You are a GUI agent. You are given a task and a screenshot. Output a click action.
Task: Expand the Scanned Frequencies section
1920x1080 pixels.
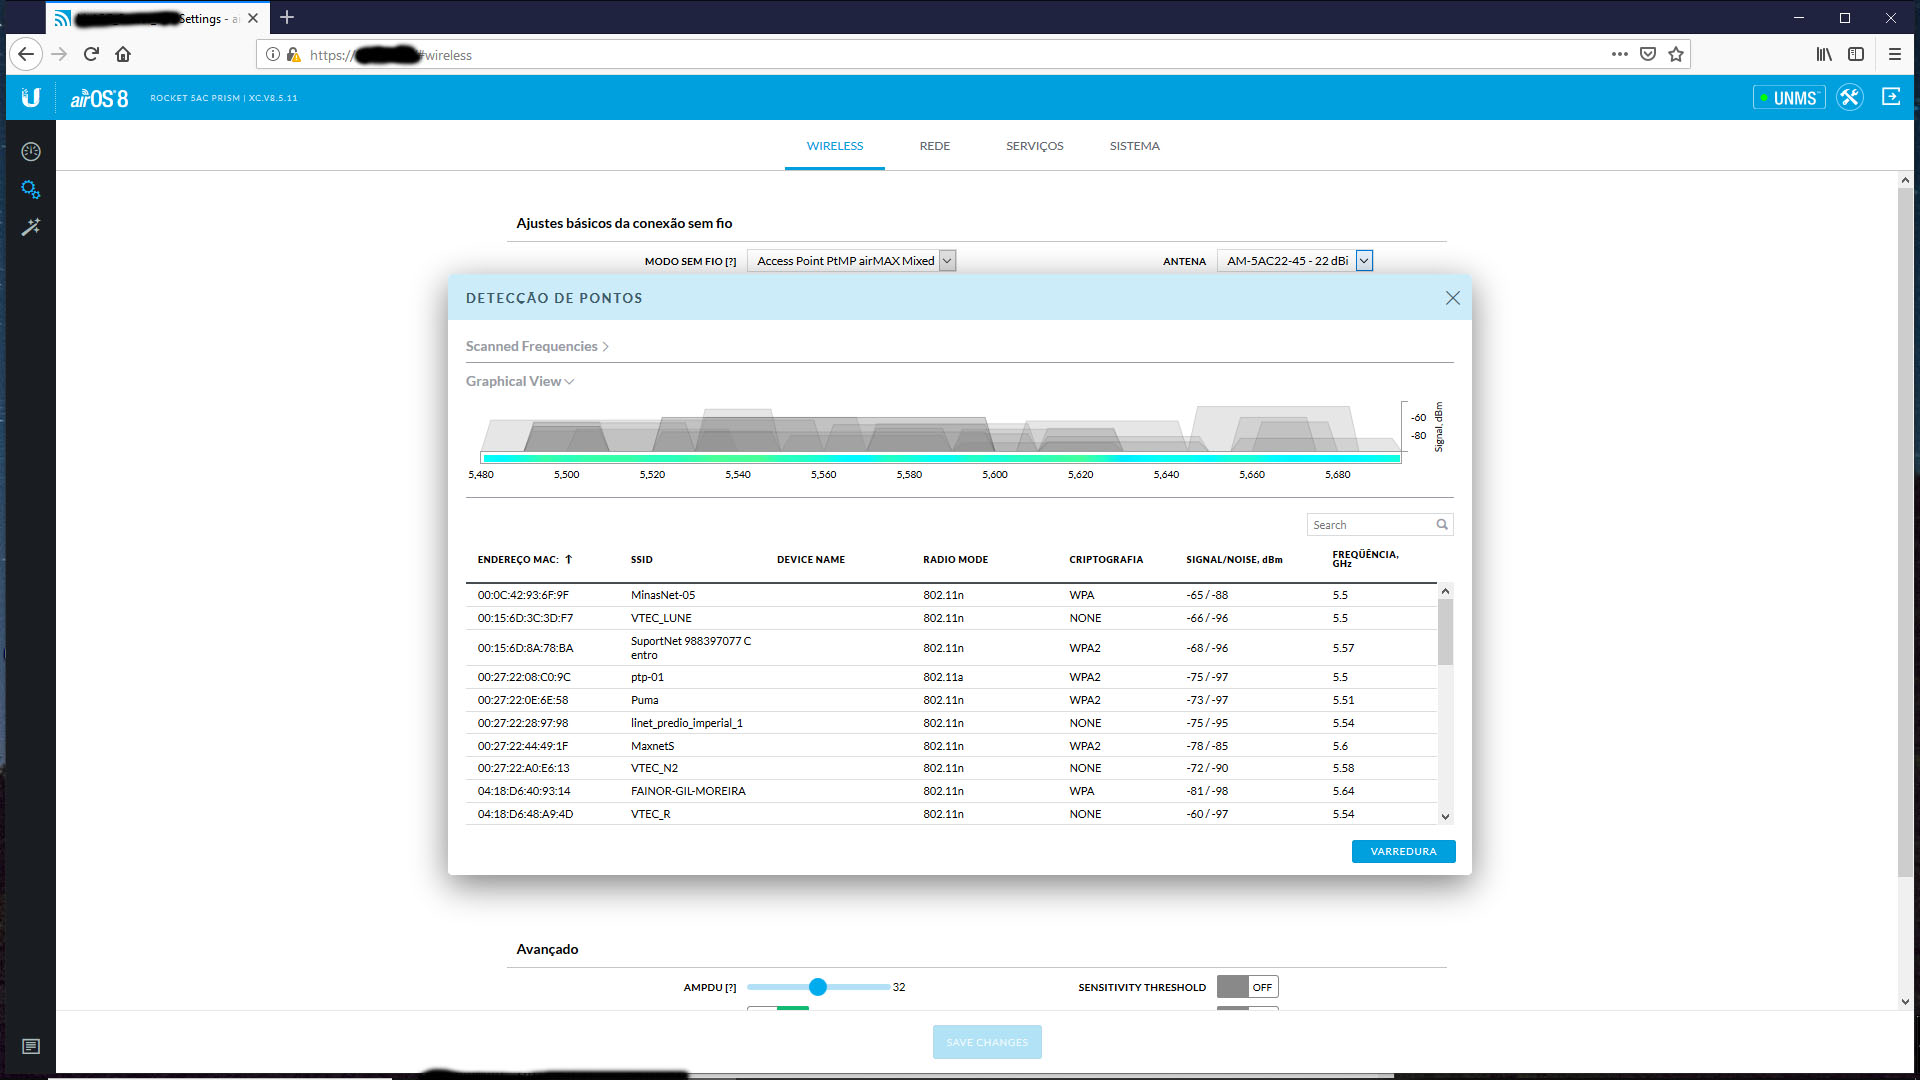537,346
